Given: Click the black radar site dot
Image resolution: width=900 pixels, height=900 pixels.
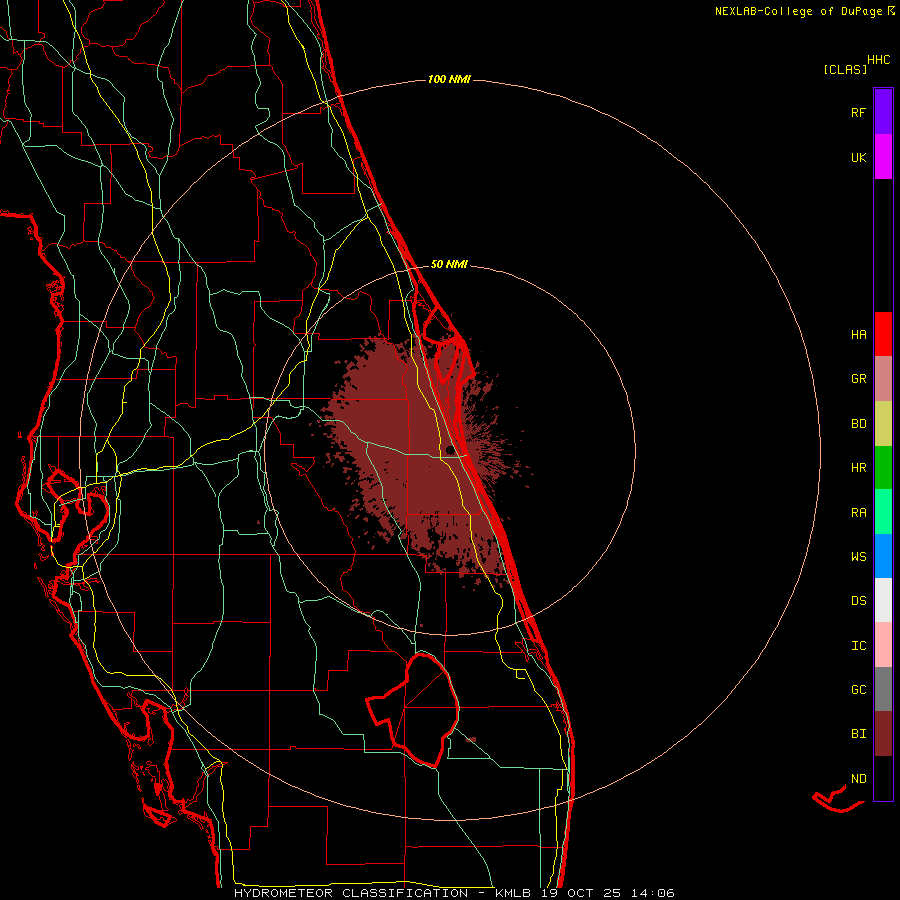Looking at the screenshot, I should [449, 450].
